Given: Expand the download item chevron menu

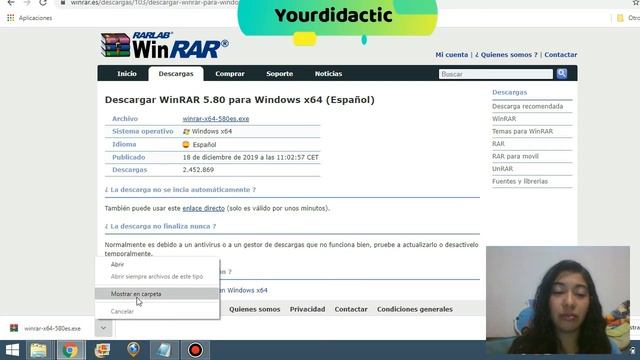Looking at the screenshot, I should click(103, 328).
